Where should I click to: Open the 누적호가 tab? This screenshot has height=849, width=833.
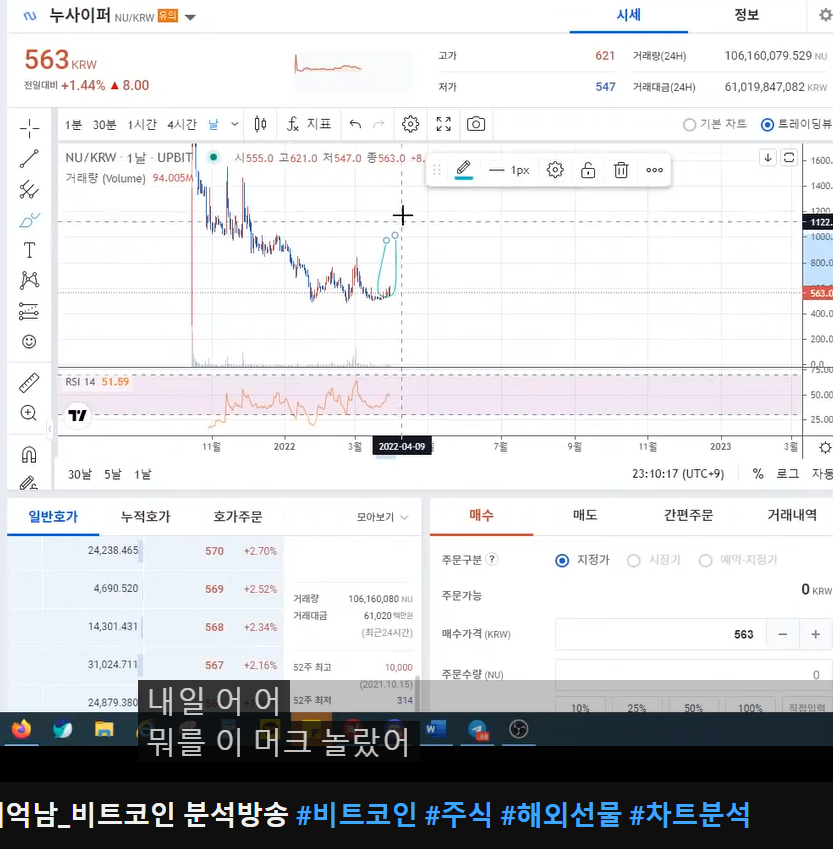[145, 517]
